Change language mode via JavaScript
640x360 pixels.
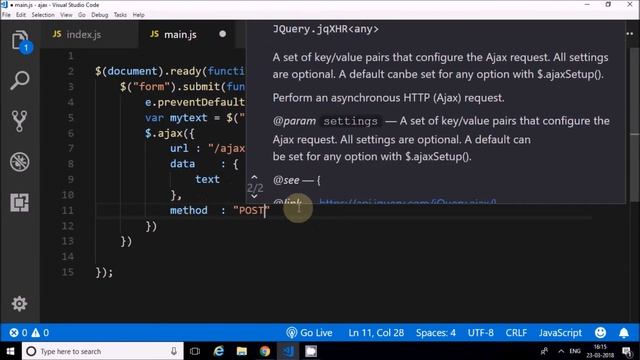(560, 333)
